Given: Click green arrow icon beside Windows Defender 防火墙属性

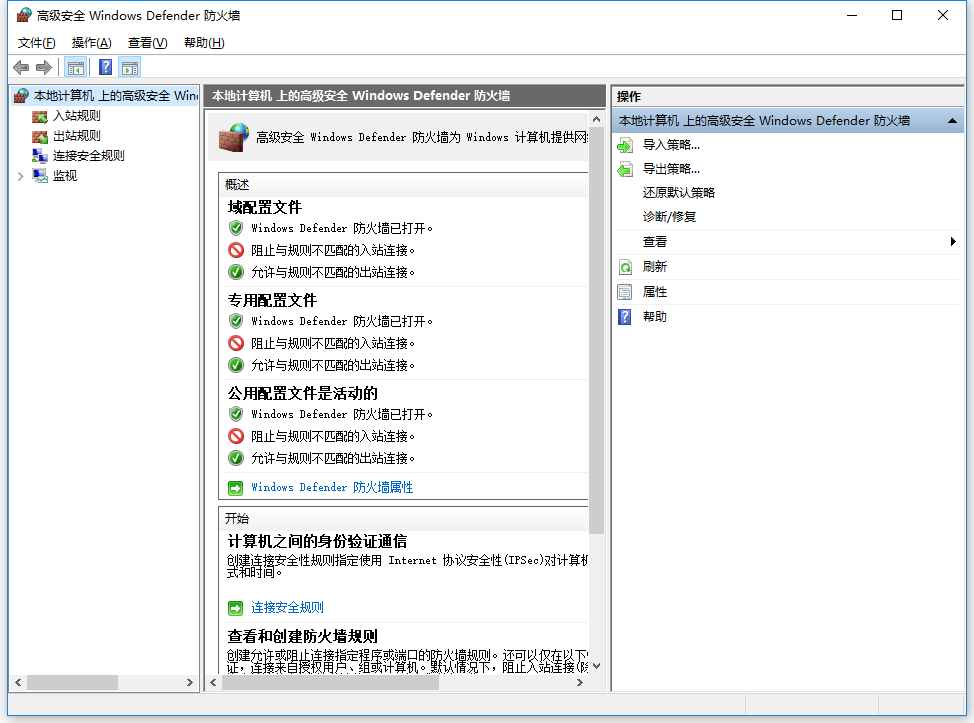Looking at the screenshot, I should pyautogui.click(x=235, y=488).
